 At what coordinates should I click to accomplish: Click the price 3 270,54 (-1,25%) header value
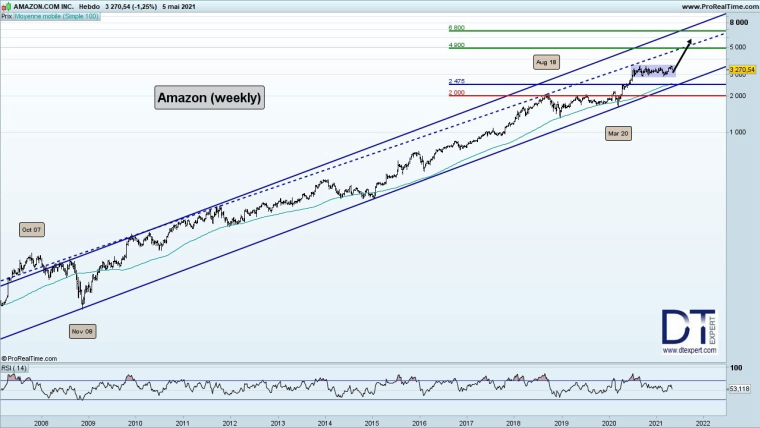tap(131, 7)
